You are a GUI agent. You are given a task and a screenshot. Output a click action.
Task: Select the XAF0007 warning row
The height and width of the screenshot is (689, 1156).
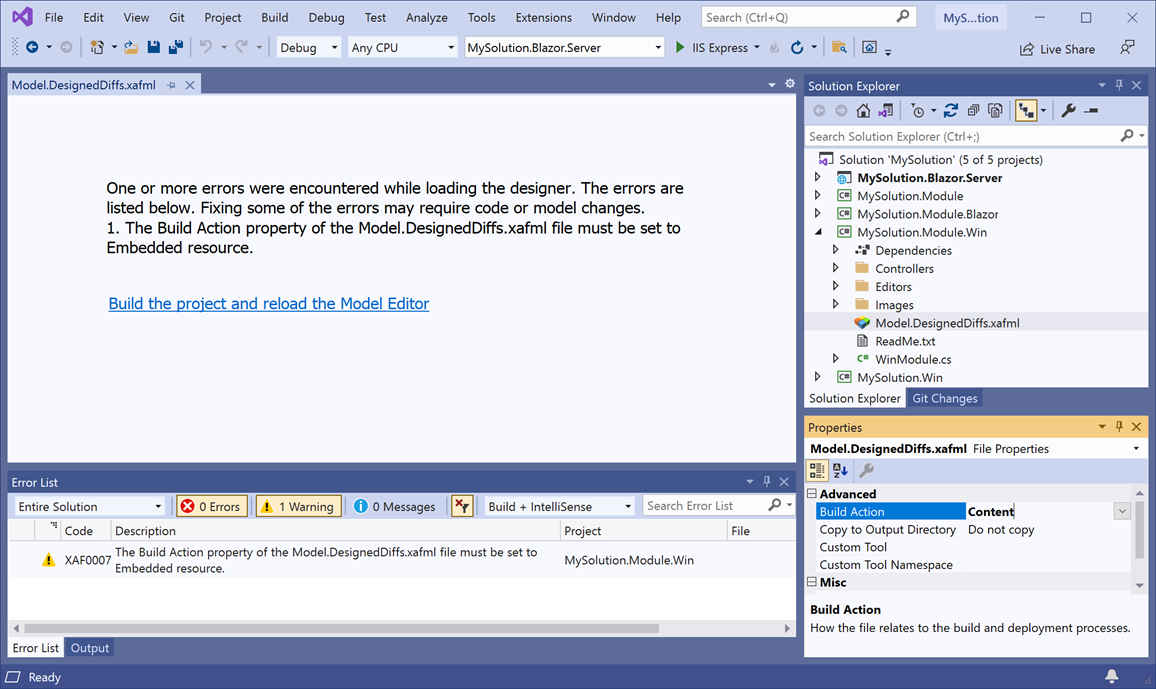click(402, 560)
